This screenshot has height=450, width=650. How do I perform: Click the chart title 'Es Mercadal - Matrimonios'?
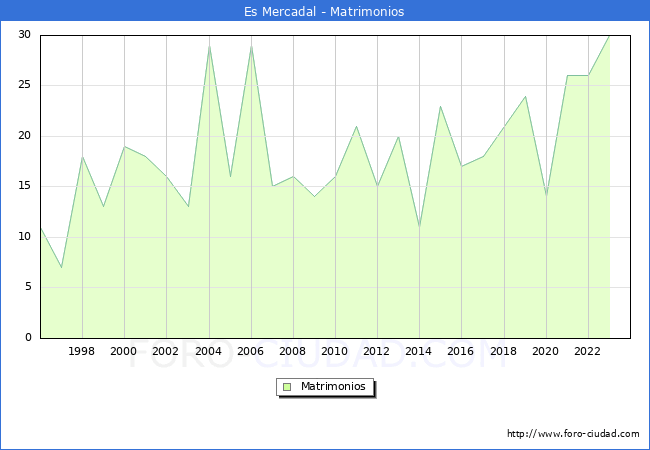(x=324, y=11)
